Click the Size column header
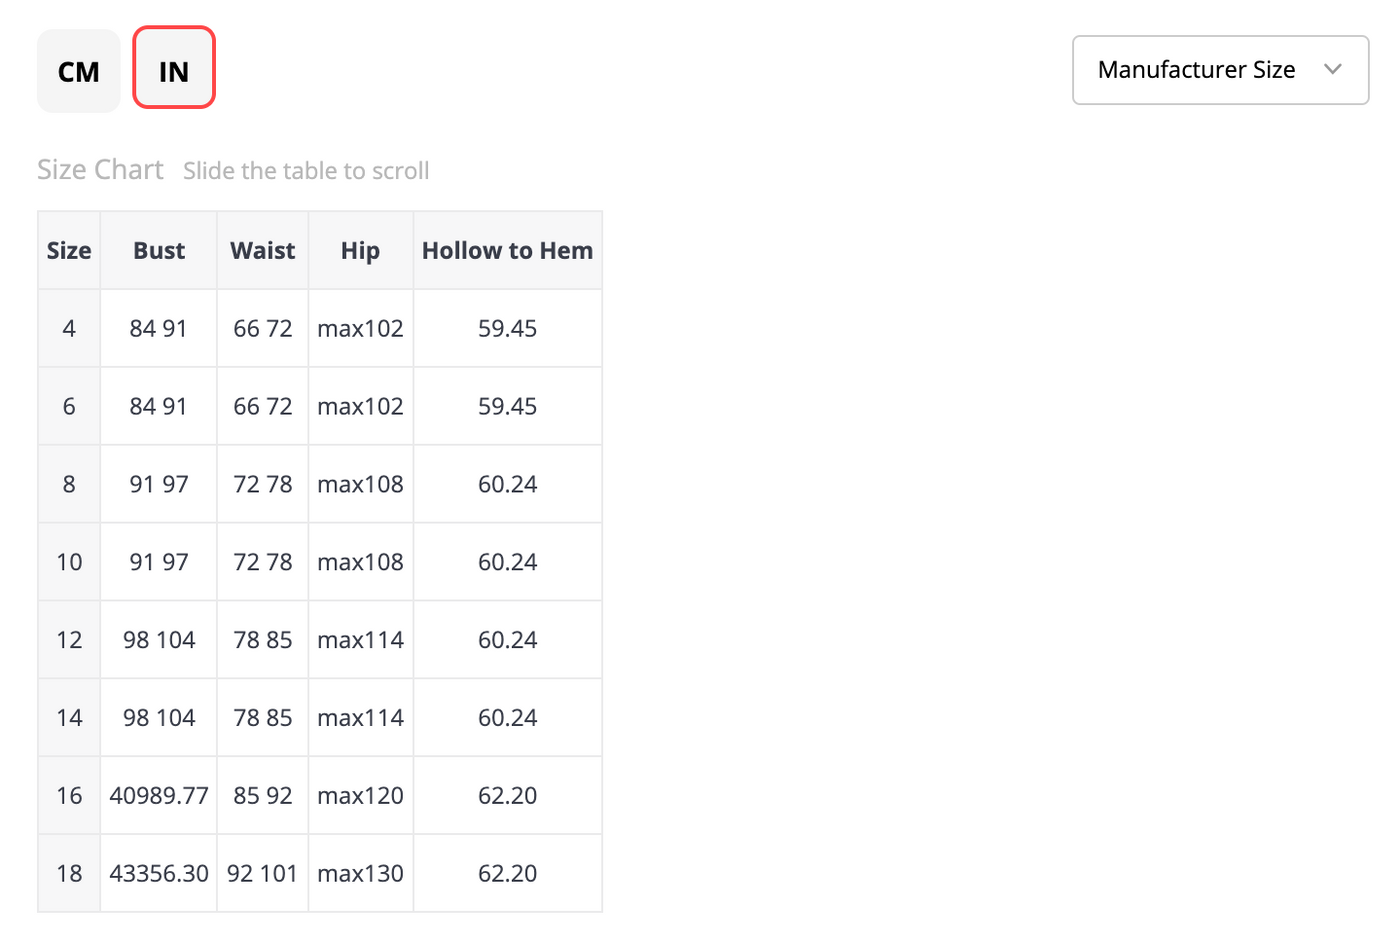 tap(69, 251)
